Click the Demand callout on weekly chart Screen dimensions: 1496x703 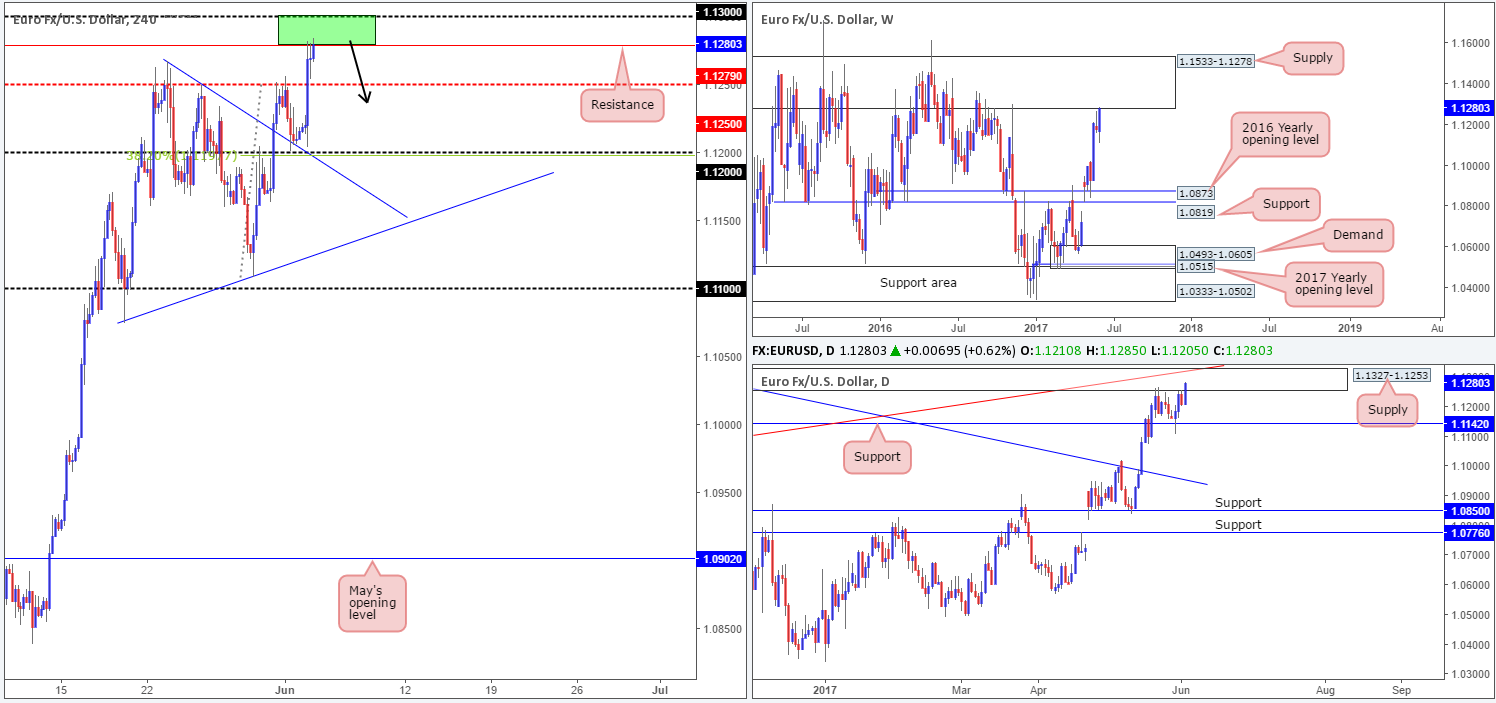[x=1358, y=235]
